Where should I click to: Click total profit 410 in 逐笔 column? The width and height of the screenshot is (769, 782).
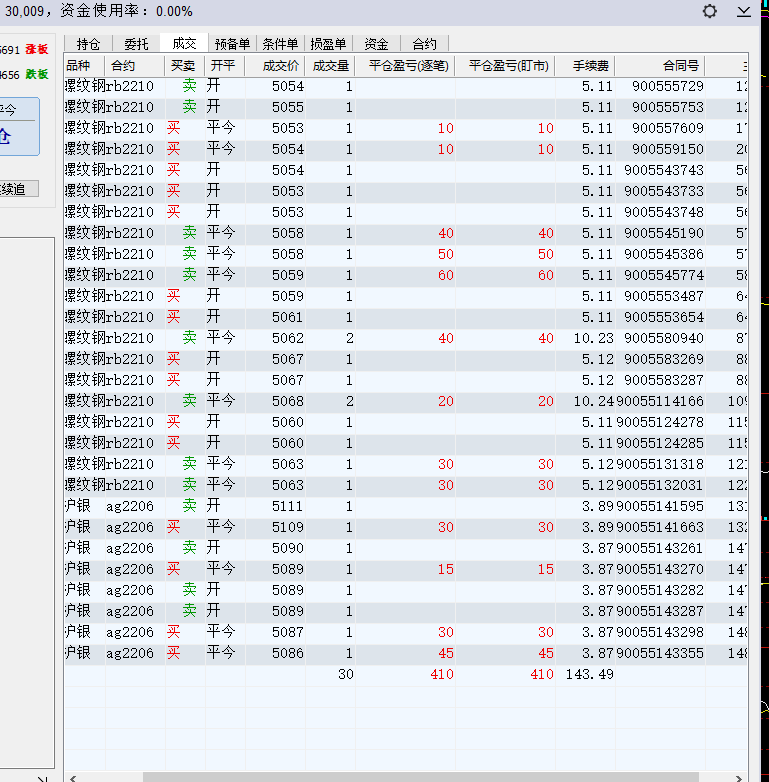click(442, 674)
